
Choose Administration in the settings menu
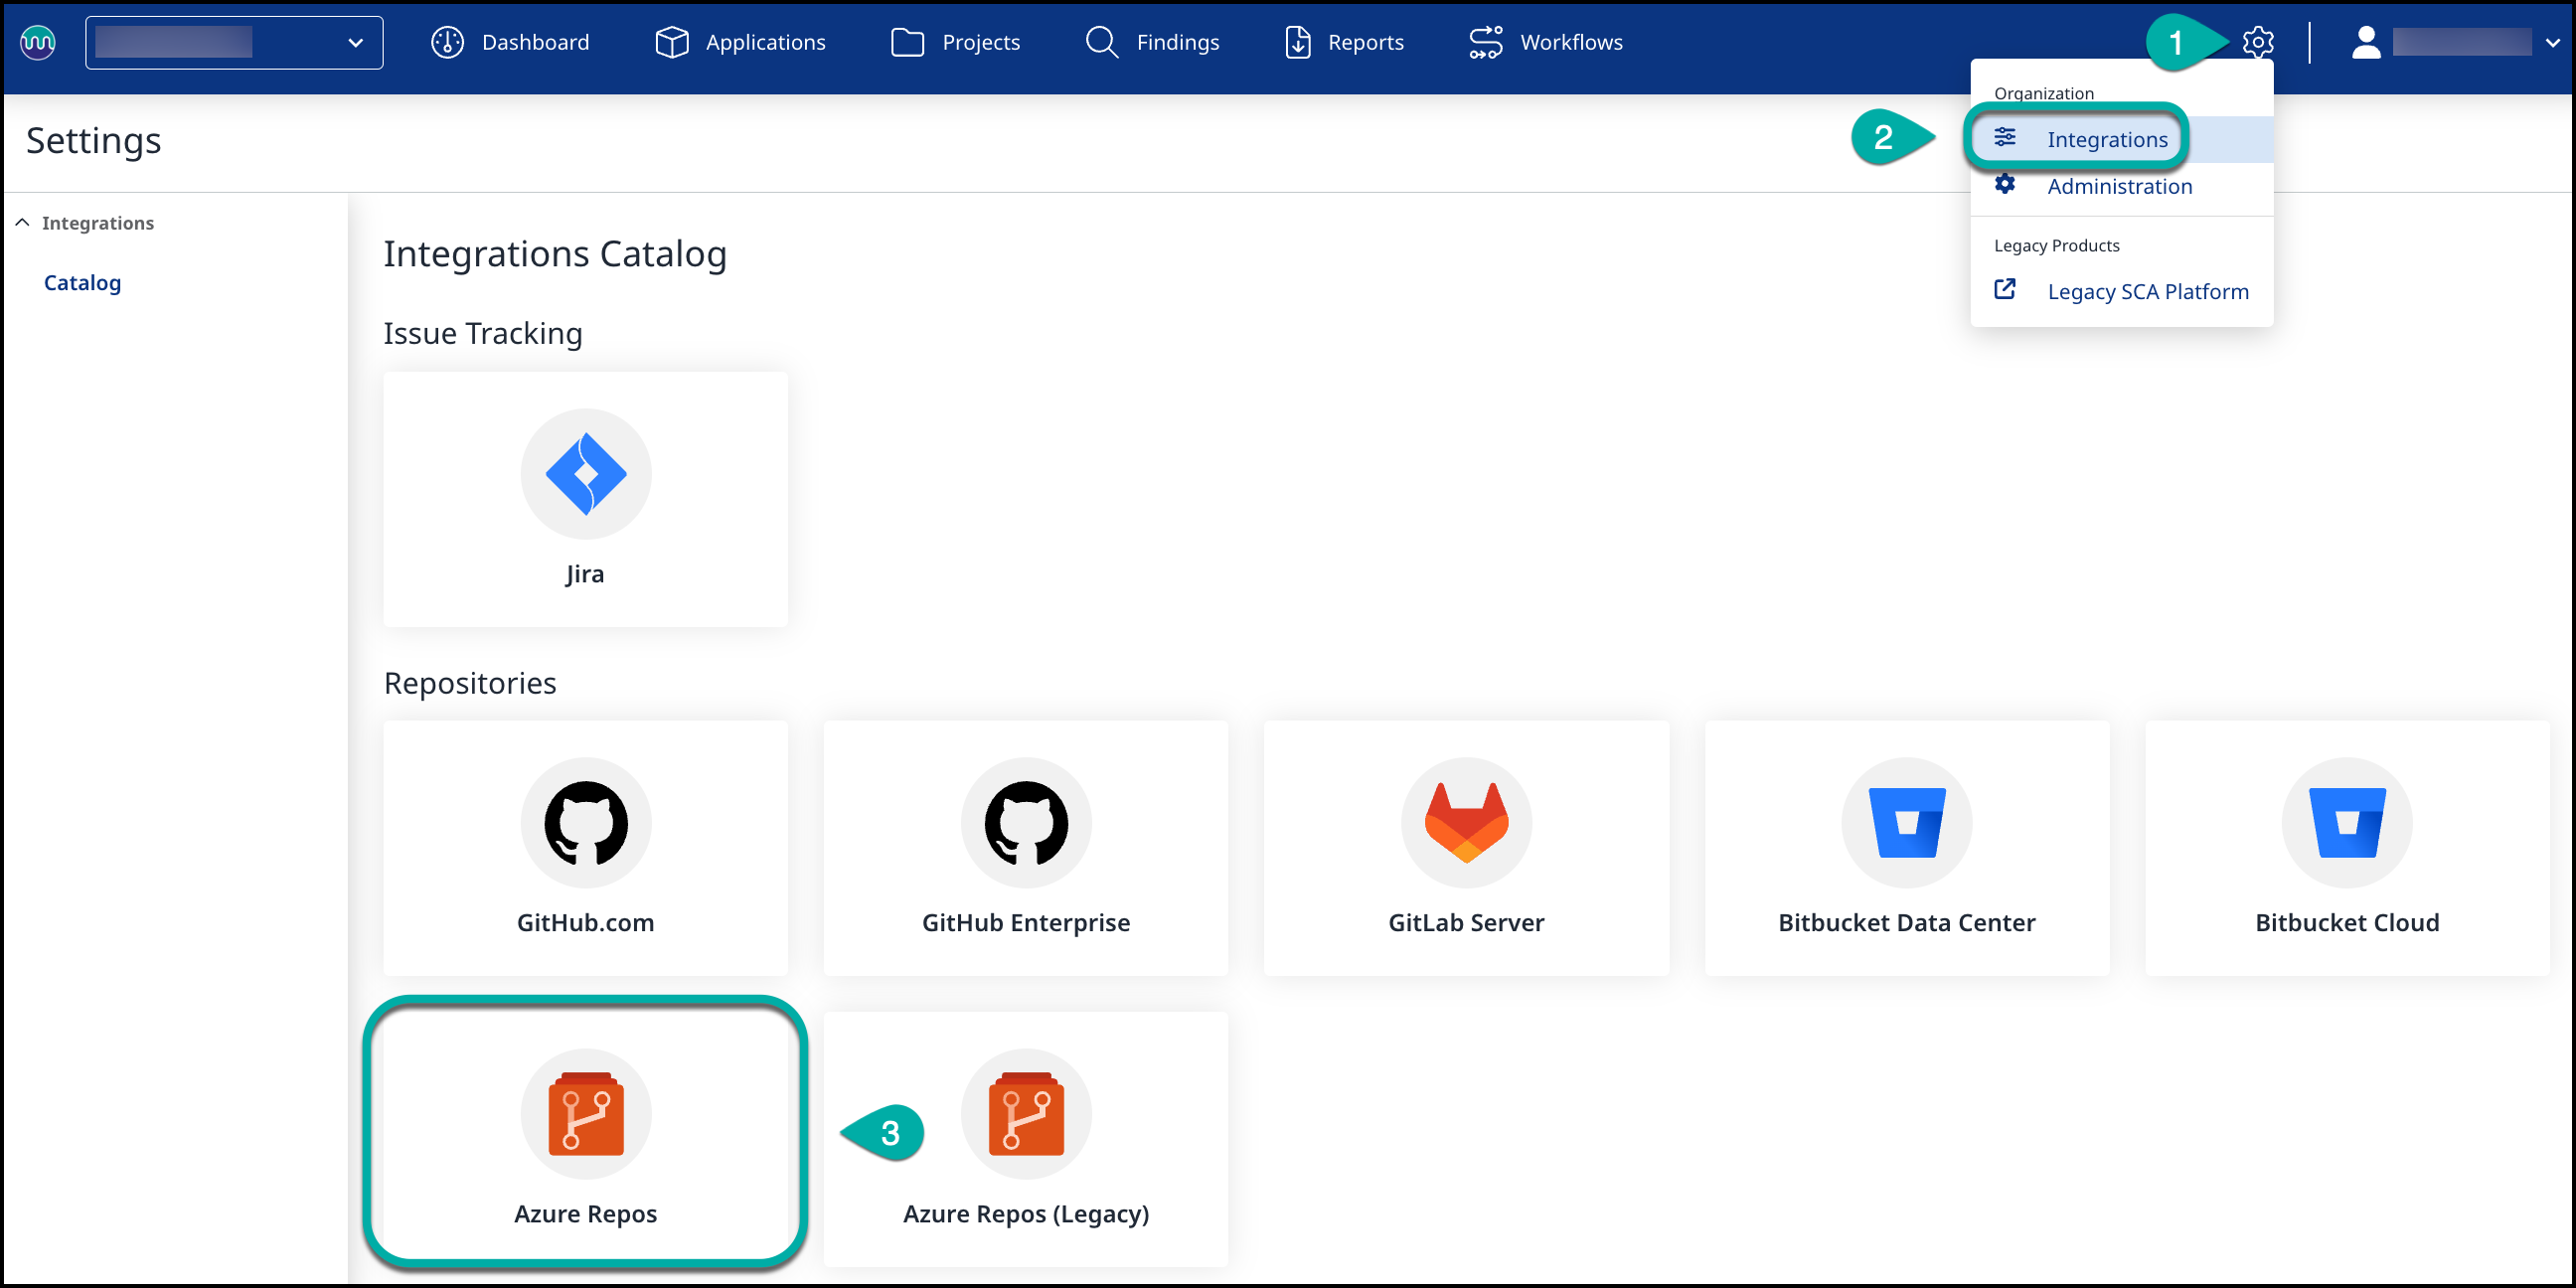click(x=2118, y=186)
